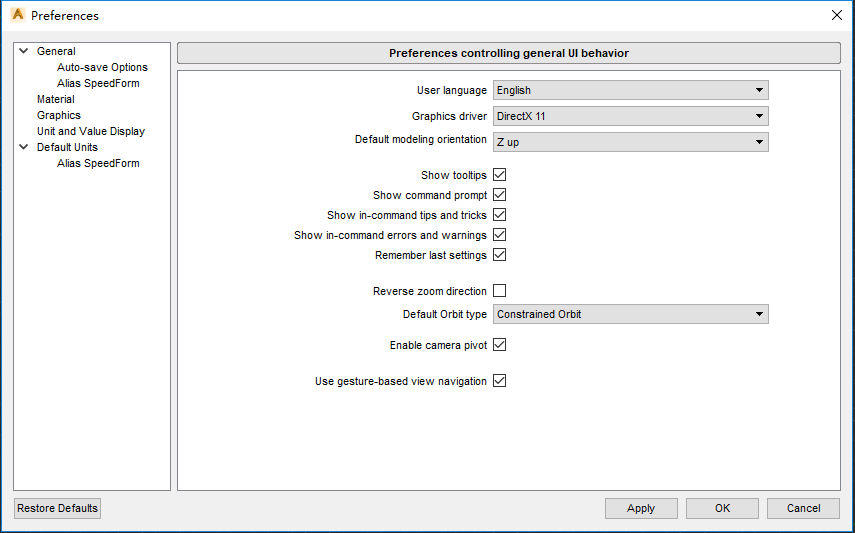Collapse the Default Units tree node
The width and height of the screenshot is (855, 533).
23,147
